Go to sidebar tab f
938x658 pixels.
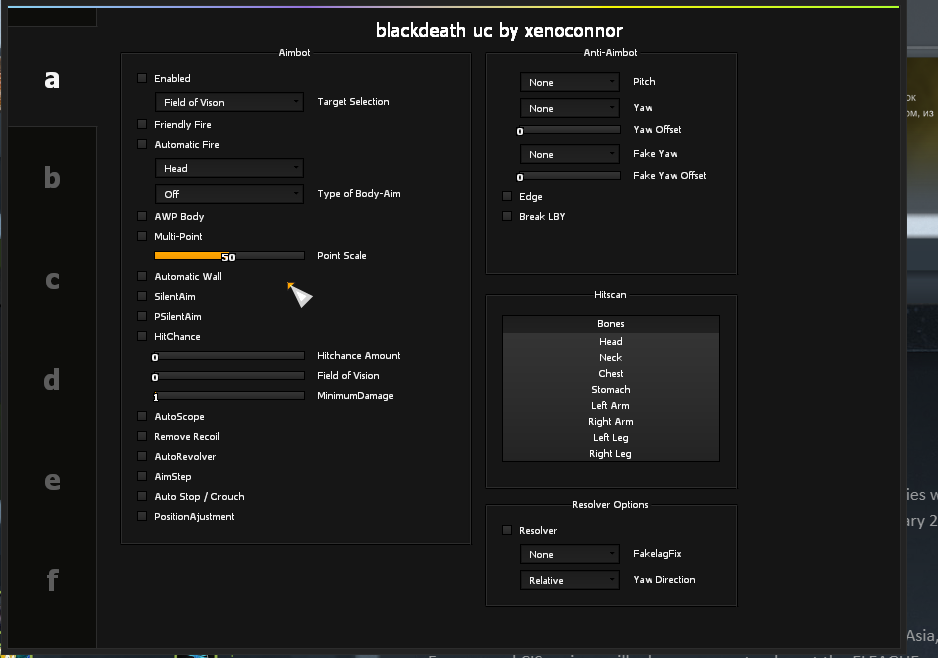tap(52, 580)
